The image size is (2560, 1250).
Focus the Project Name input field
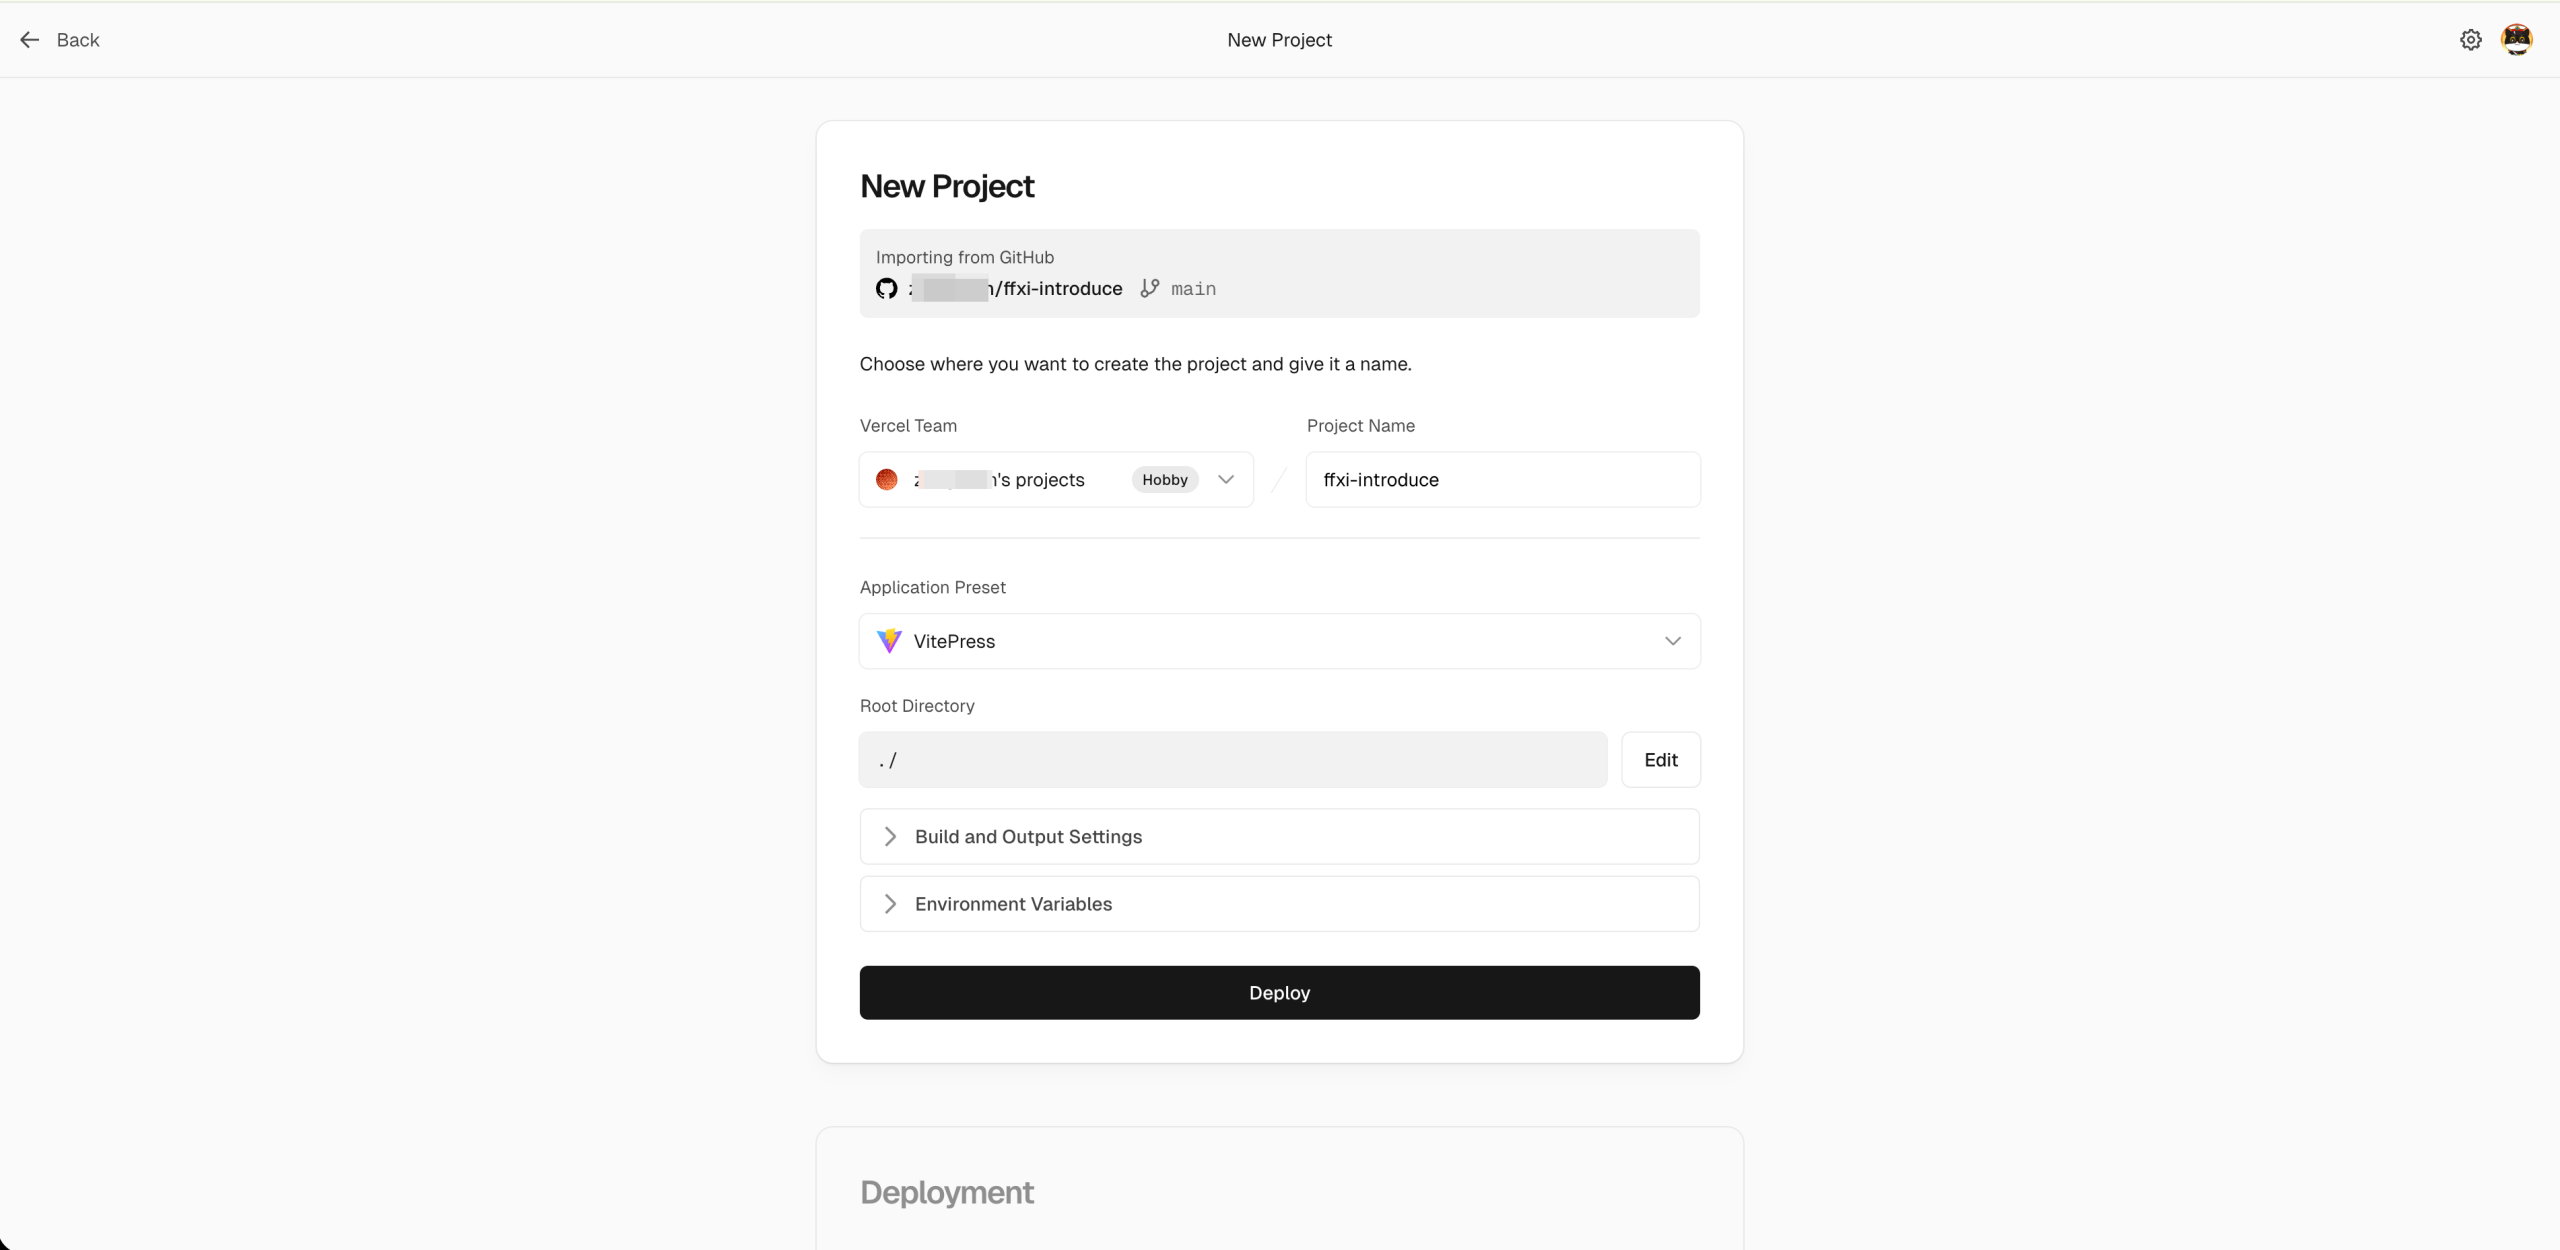[x=1502, y=480]
